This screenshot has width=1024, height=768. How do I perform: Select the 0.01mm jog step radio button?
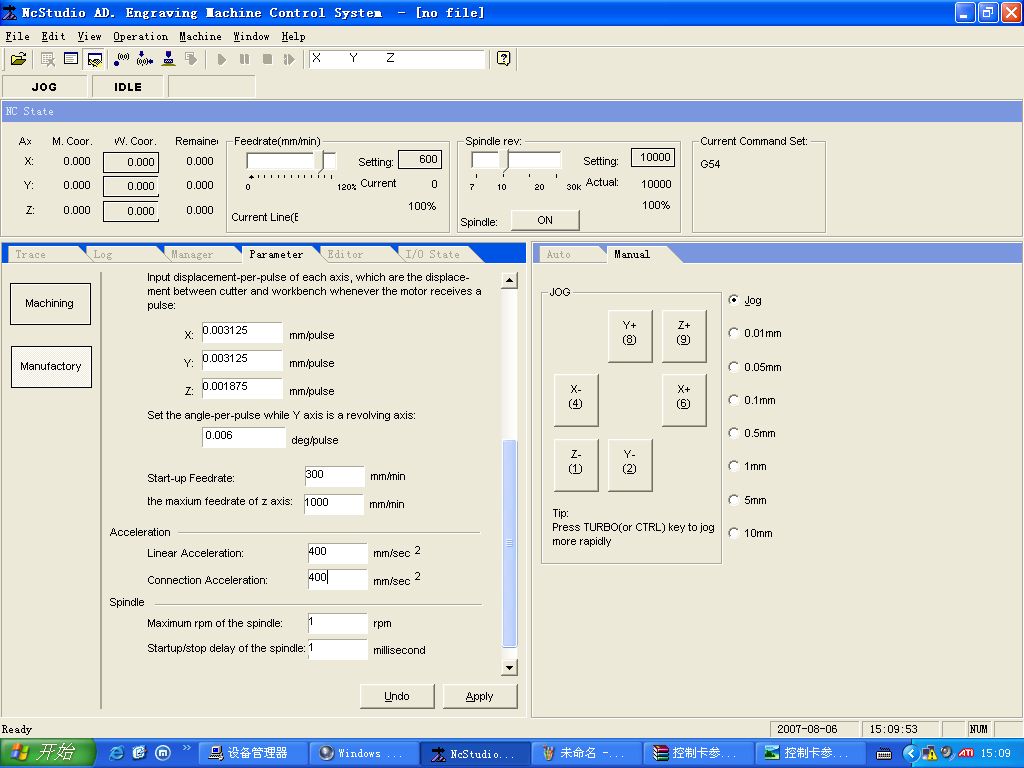pyautogui.click(x=735, y=333)
